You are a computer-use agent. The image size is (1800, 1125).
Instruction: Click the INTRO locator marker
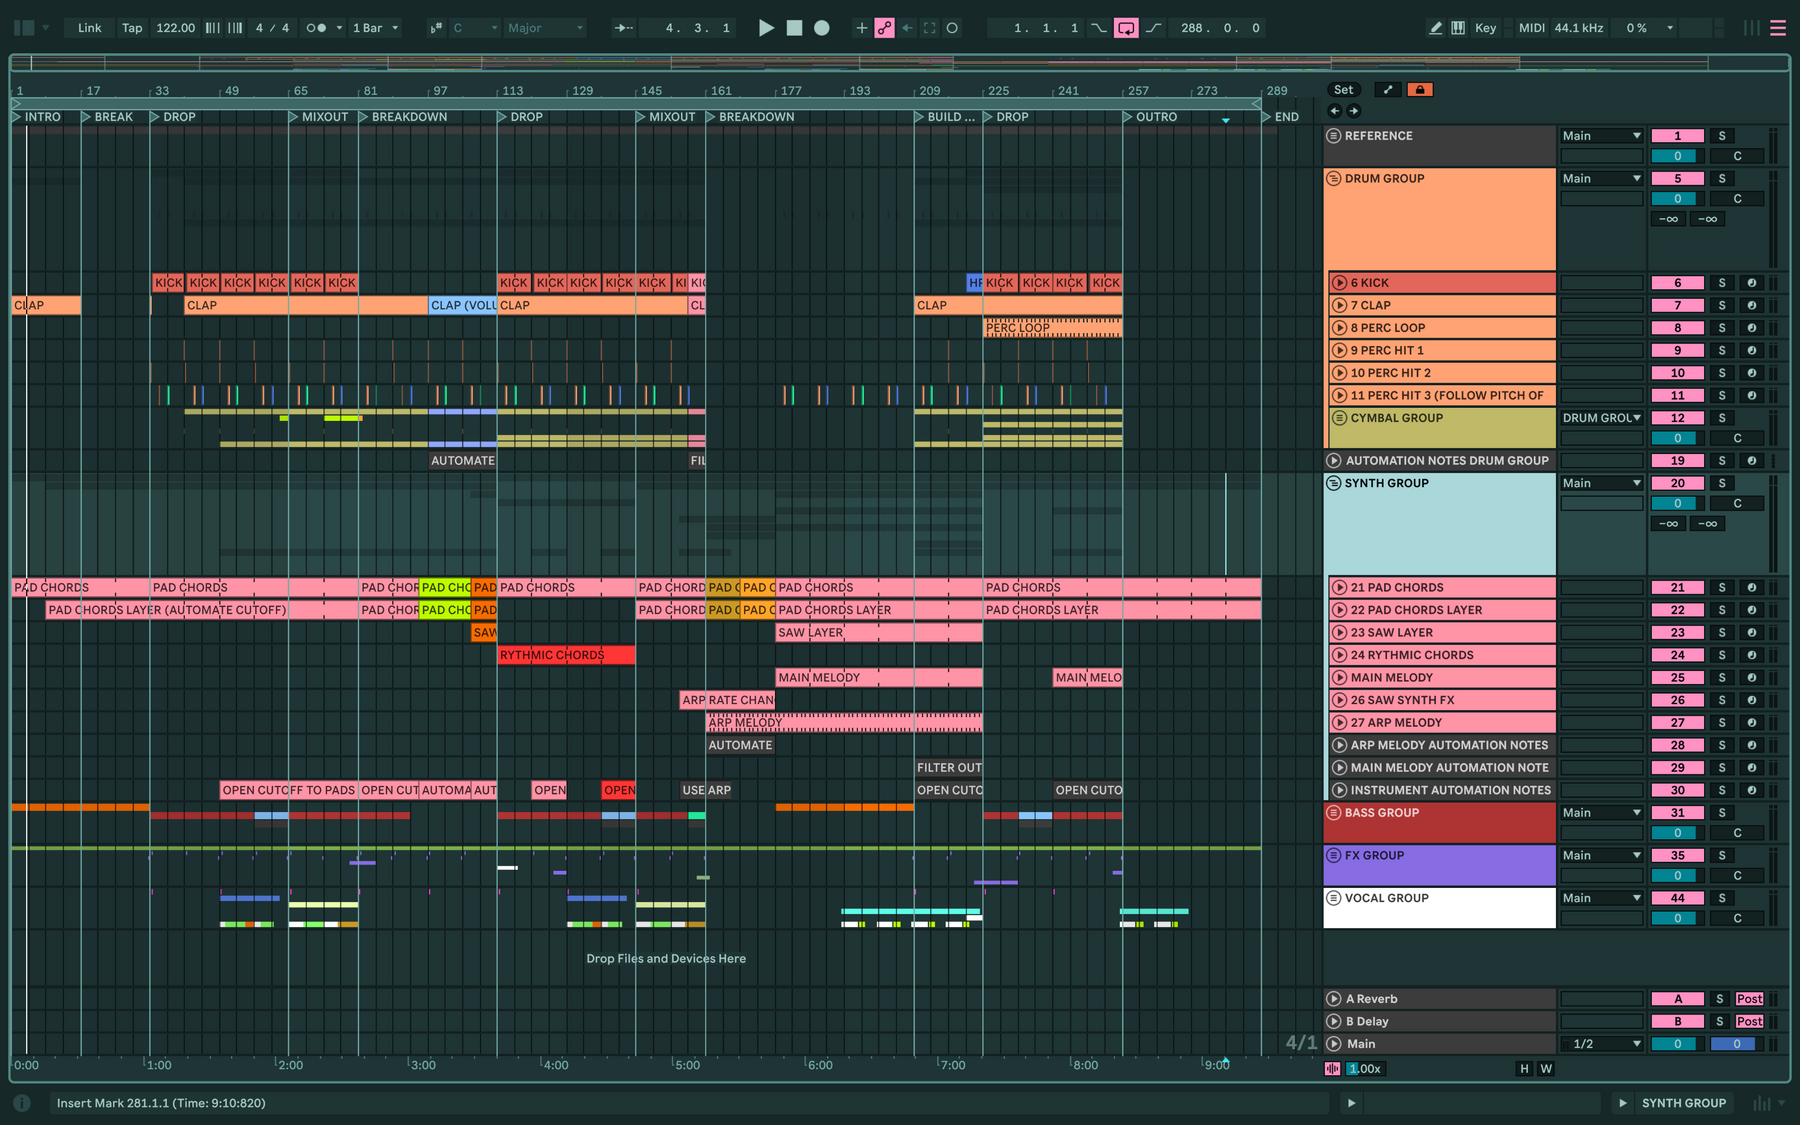pos(36,117)
